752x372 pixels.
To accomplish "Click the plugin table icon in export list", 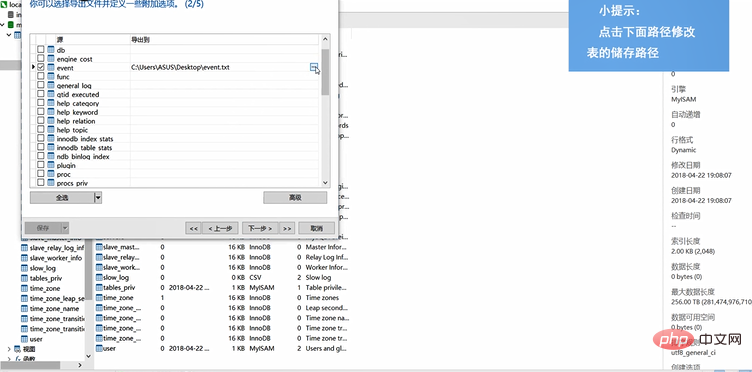I will pyautogui.click(x=51, y=165).
